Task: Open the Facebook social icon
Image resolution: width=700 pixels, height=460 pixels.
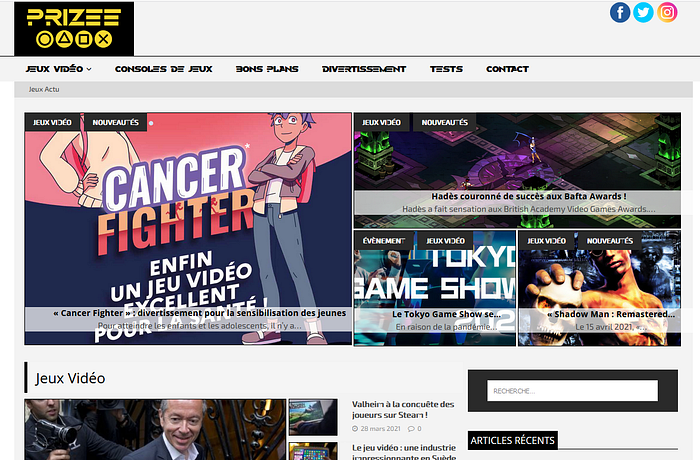Action: point(620,13)
